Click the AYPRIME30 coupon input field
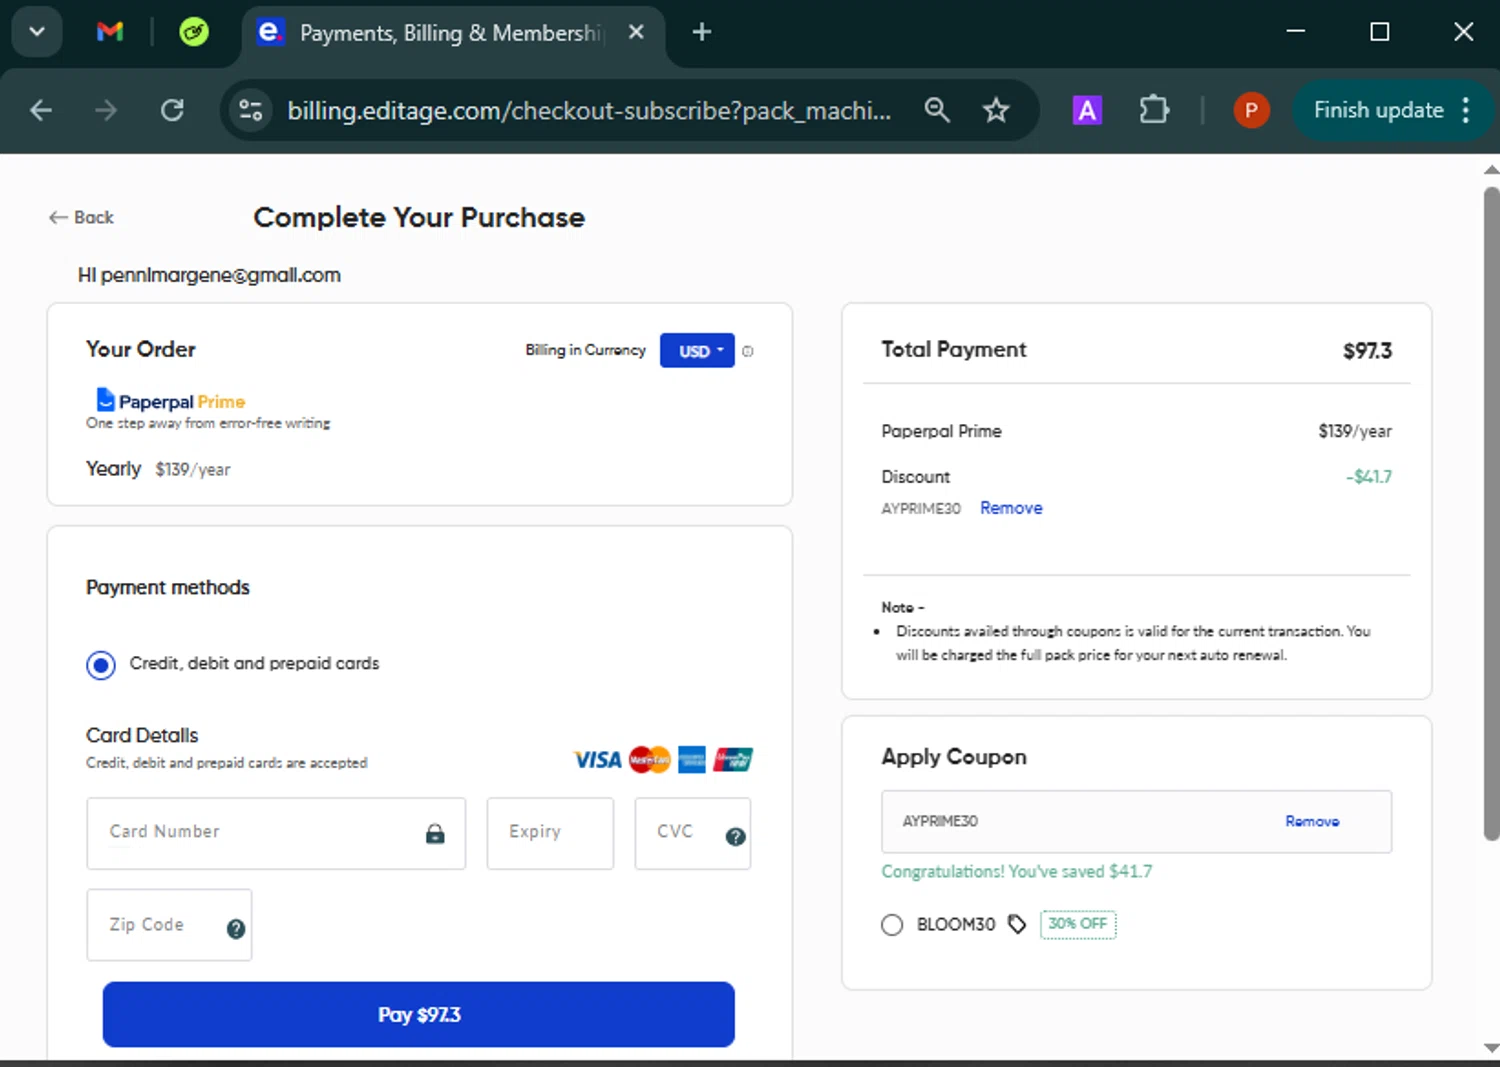 [1136, 822]
